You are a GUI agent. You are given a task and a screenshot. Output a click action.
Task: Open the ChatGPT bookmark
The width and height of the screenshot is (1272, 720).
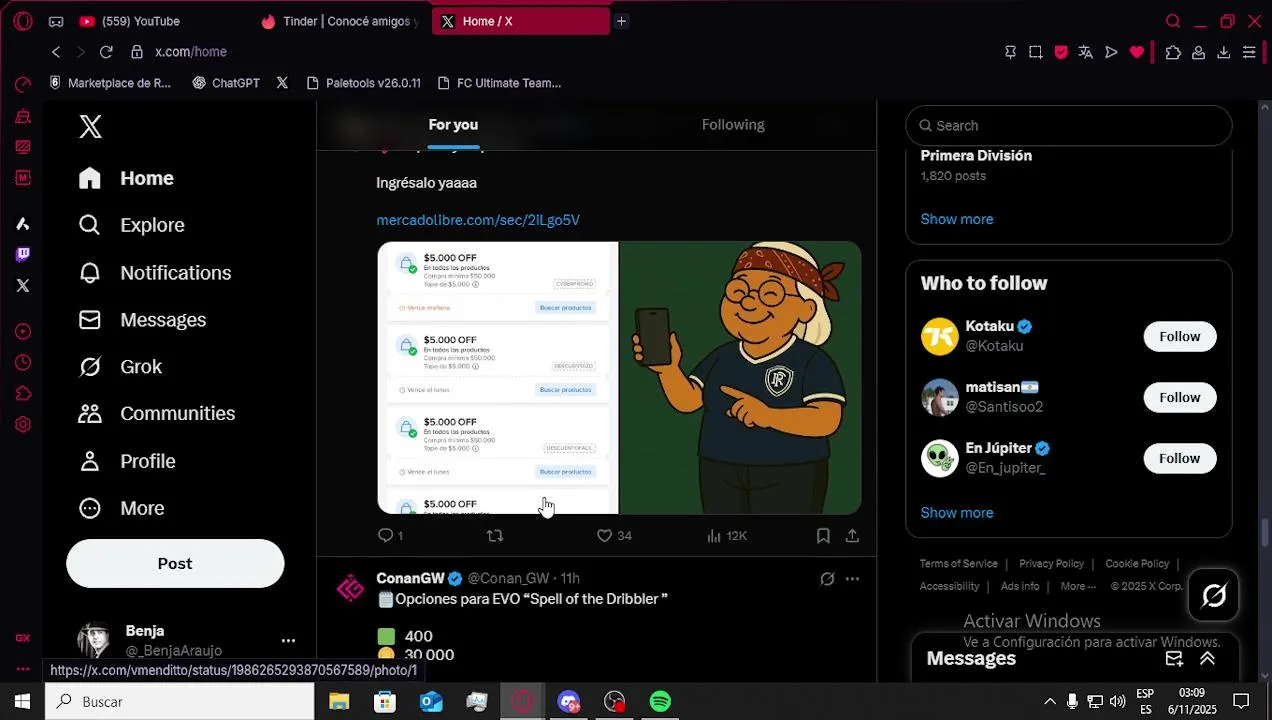(x=226, y=83)
